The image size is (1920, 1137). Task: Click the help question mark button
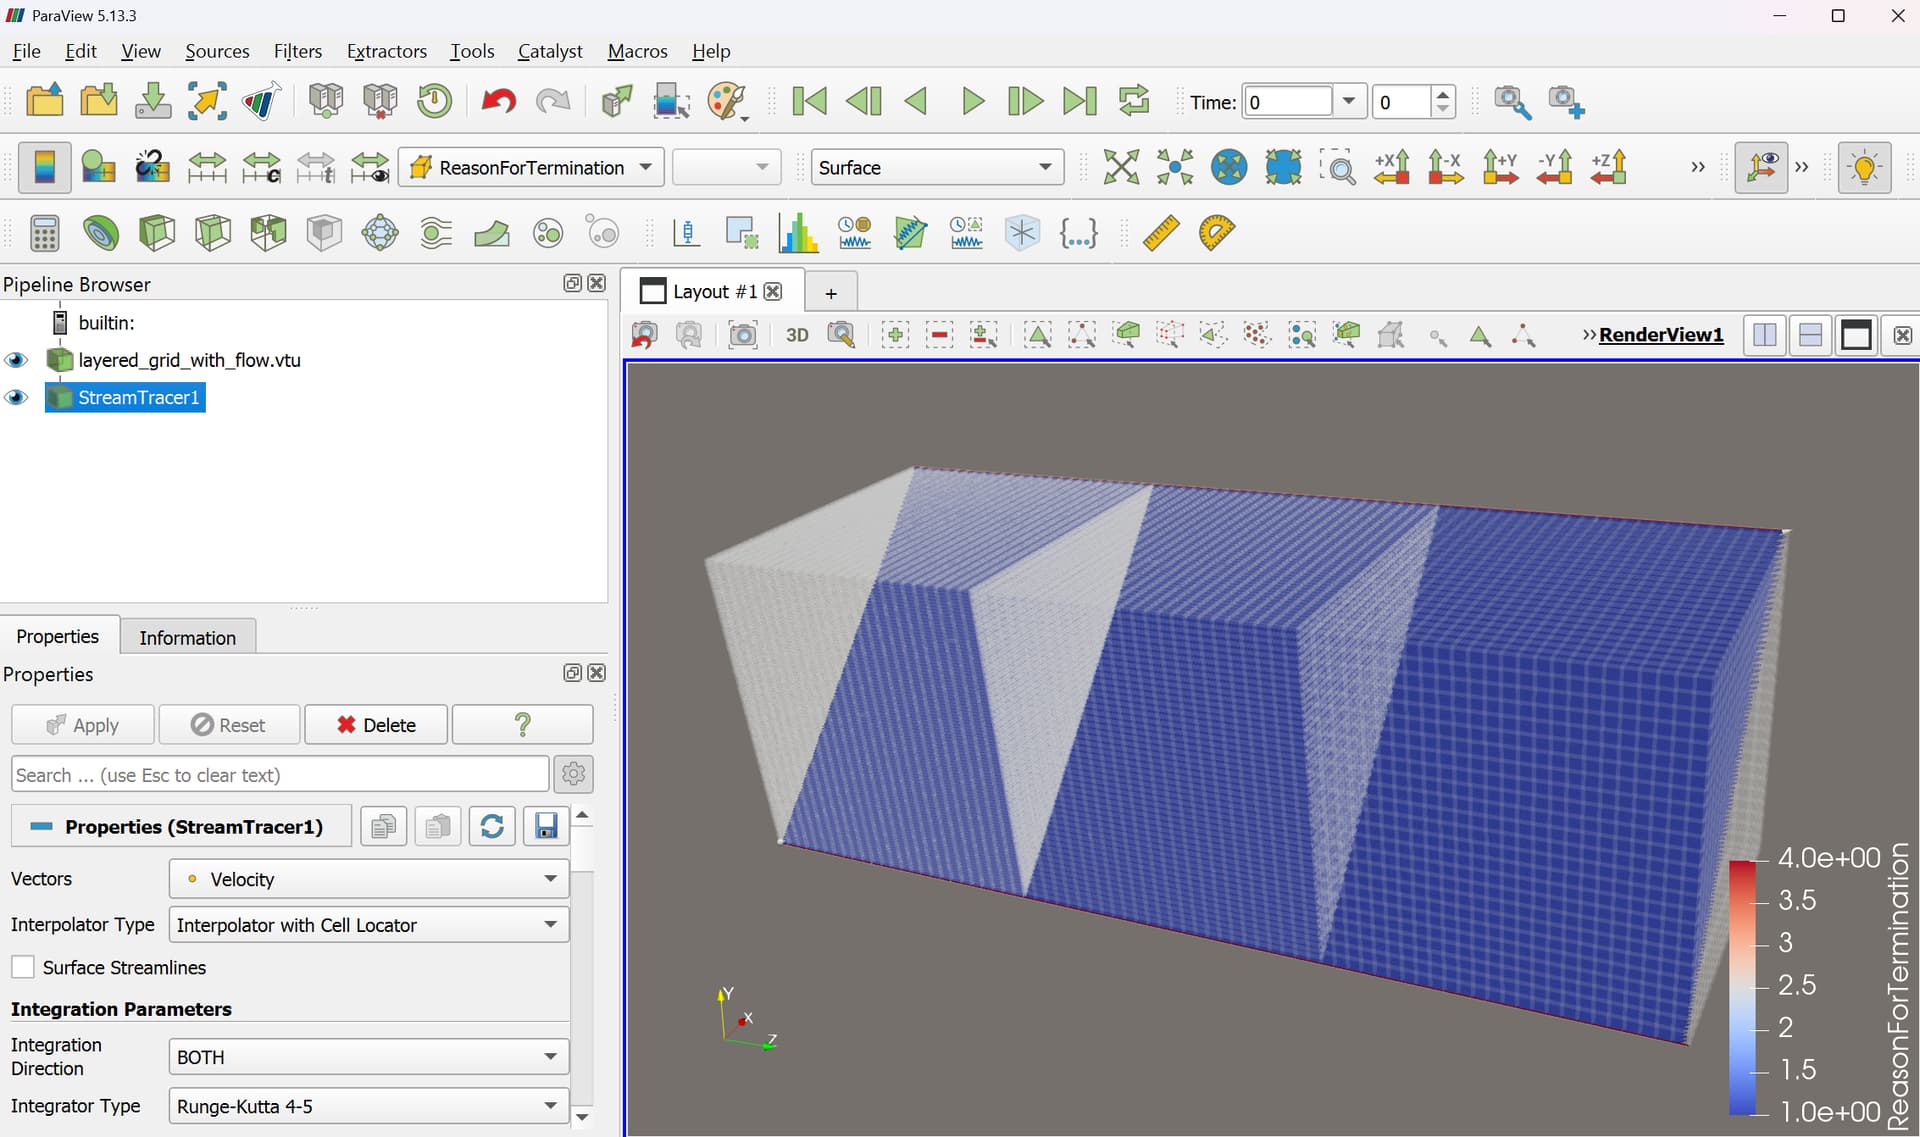[x=522, y=725]
